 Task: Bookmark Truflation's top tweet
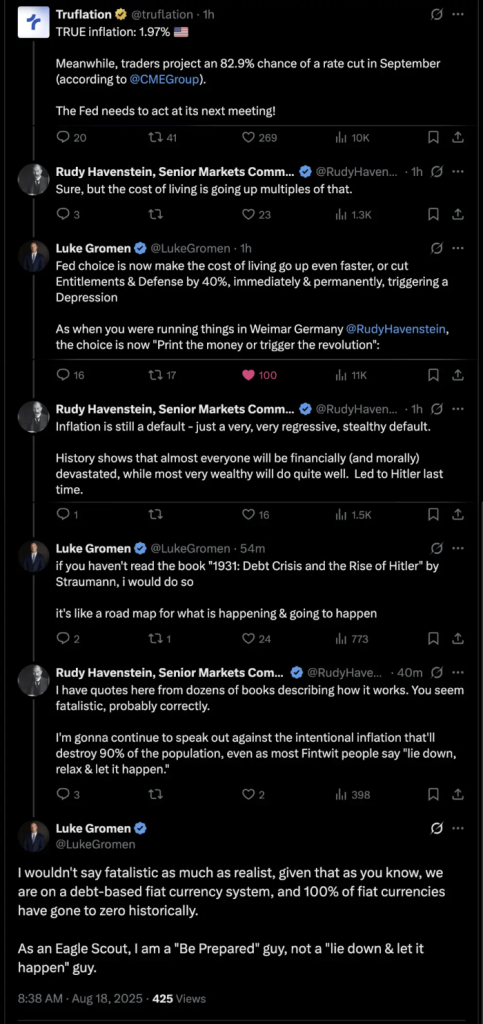click(x=433, y=137)
